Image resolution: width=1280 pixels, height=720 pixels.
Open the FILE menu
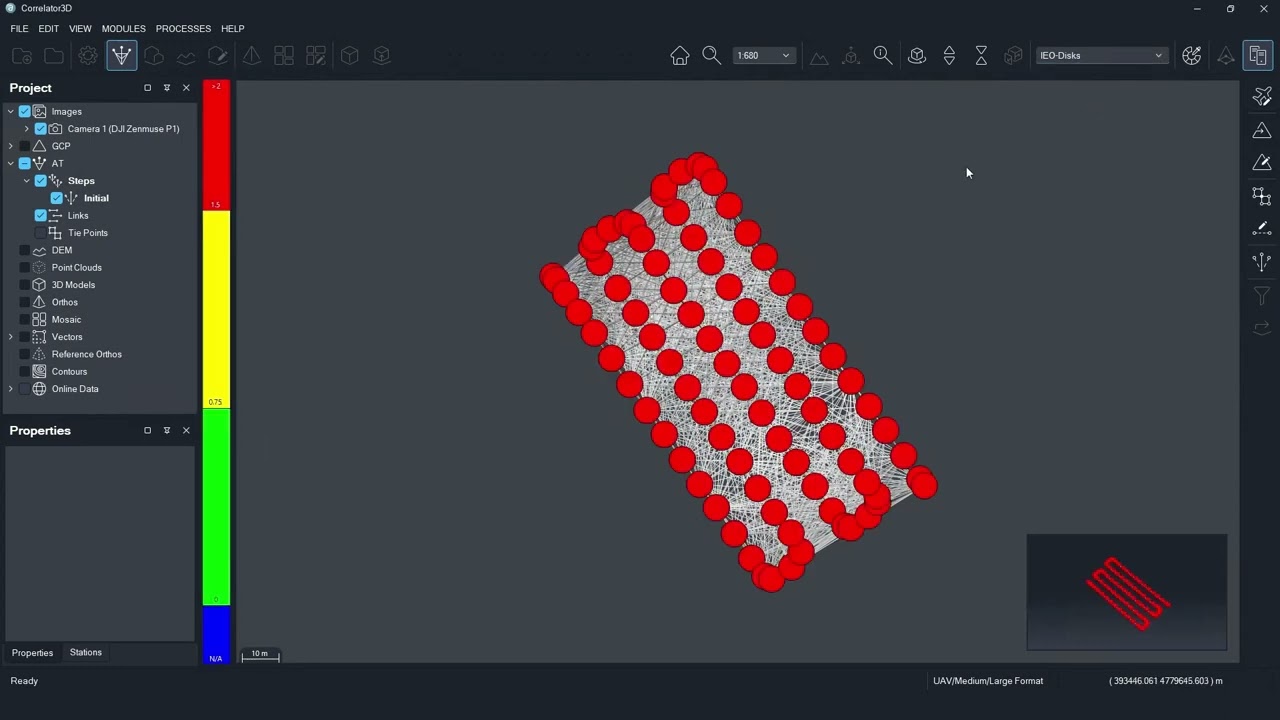pos(19,29)
